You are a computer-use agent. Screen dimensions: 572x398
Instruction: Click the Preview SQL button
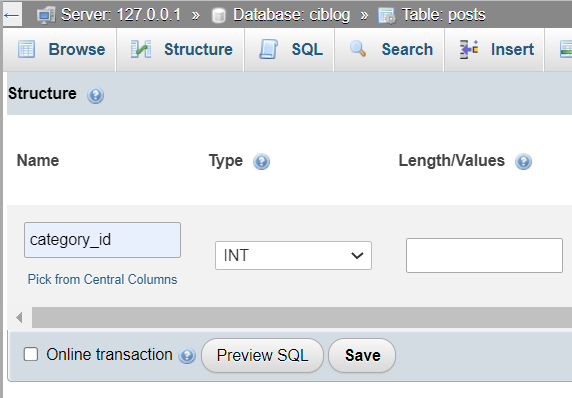point(262,355)
